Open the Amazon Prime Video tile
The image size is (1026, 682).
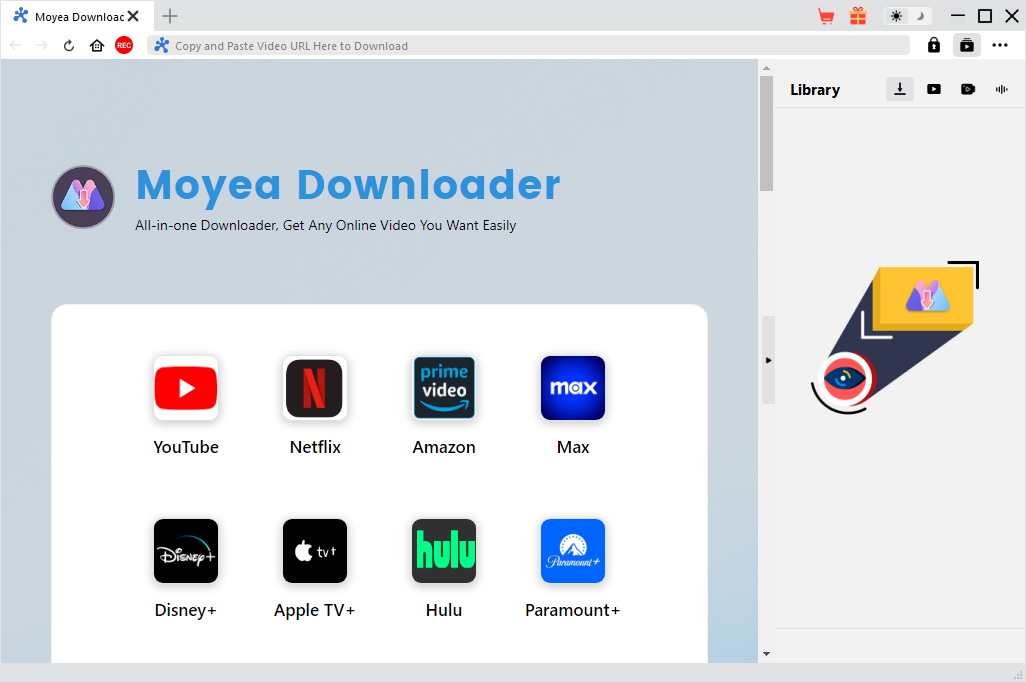(x=444, y=387)
